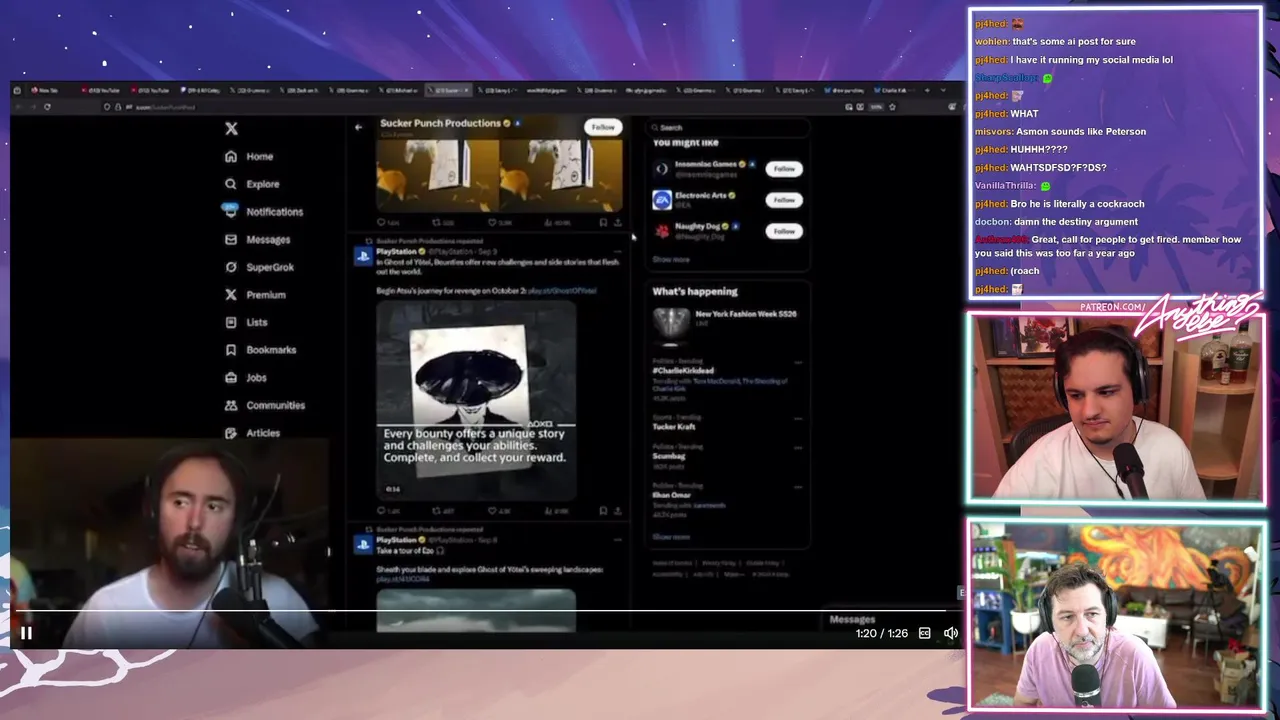Open the #CharlieKirkdead trending topic
This screenshot has width=1280, height=720.
(683, 371)
